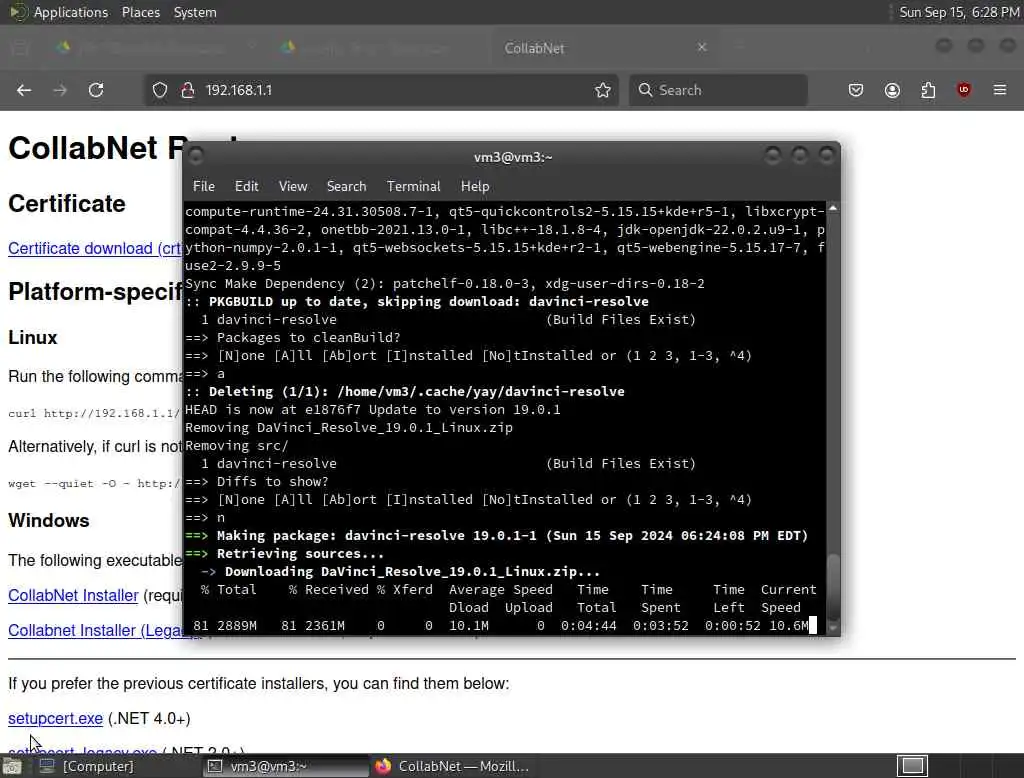The width and height of the screenshot is (1024, 778).
Task: Reload the CollabNet page
Action: coord(96,90)
